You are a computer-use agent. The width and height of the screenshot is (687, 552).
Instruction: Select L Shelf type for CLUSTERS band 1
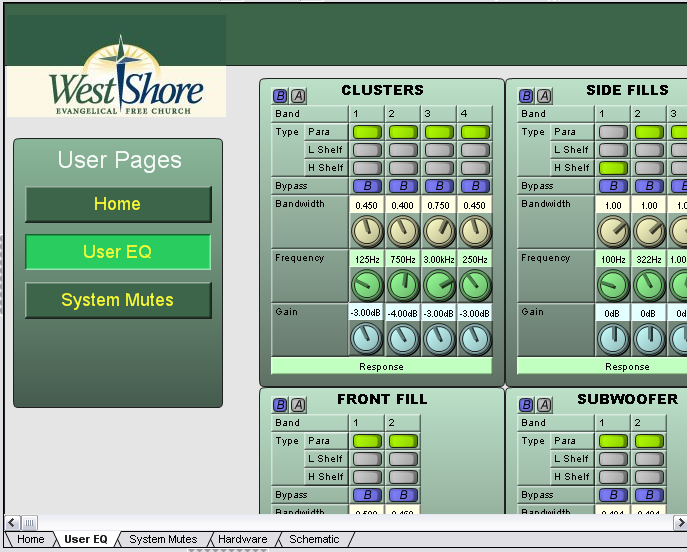pyautogui.click(x=367, y=150)
